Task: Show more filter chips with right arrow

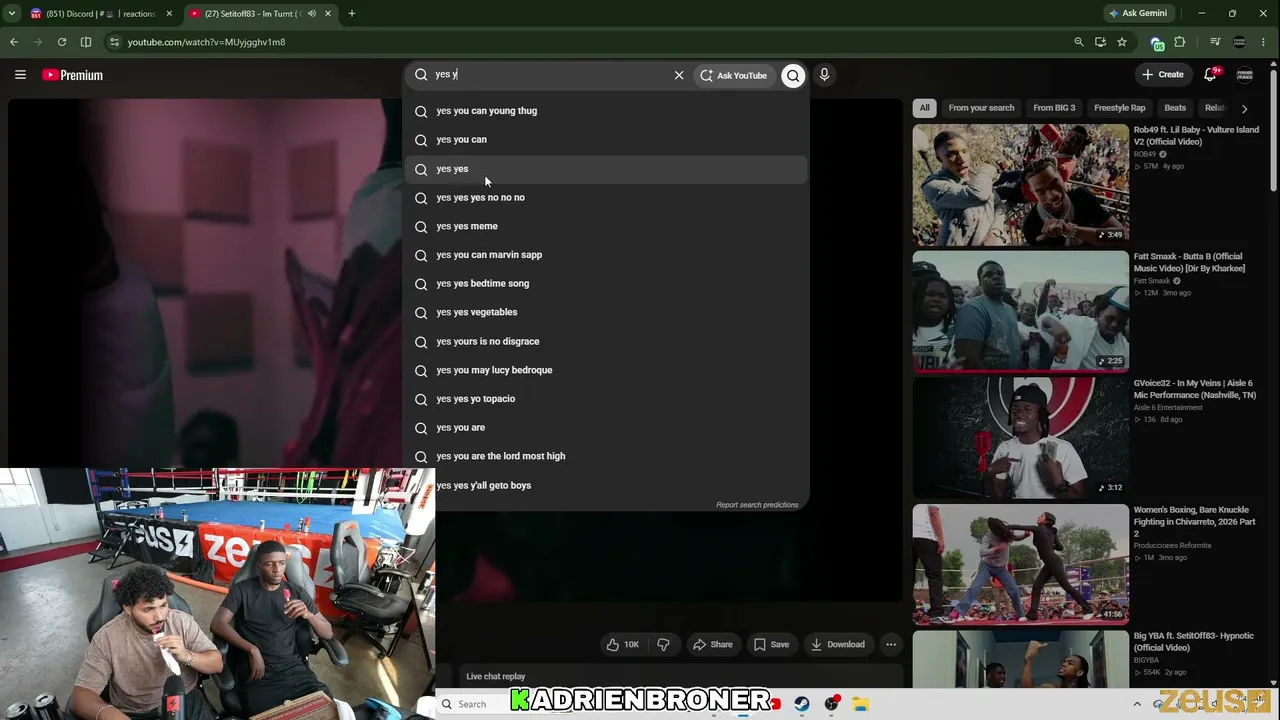Action: coord(1244,108)
